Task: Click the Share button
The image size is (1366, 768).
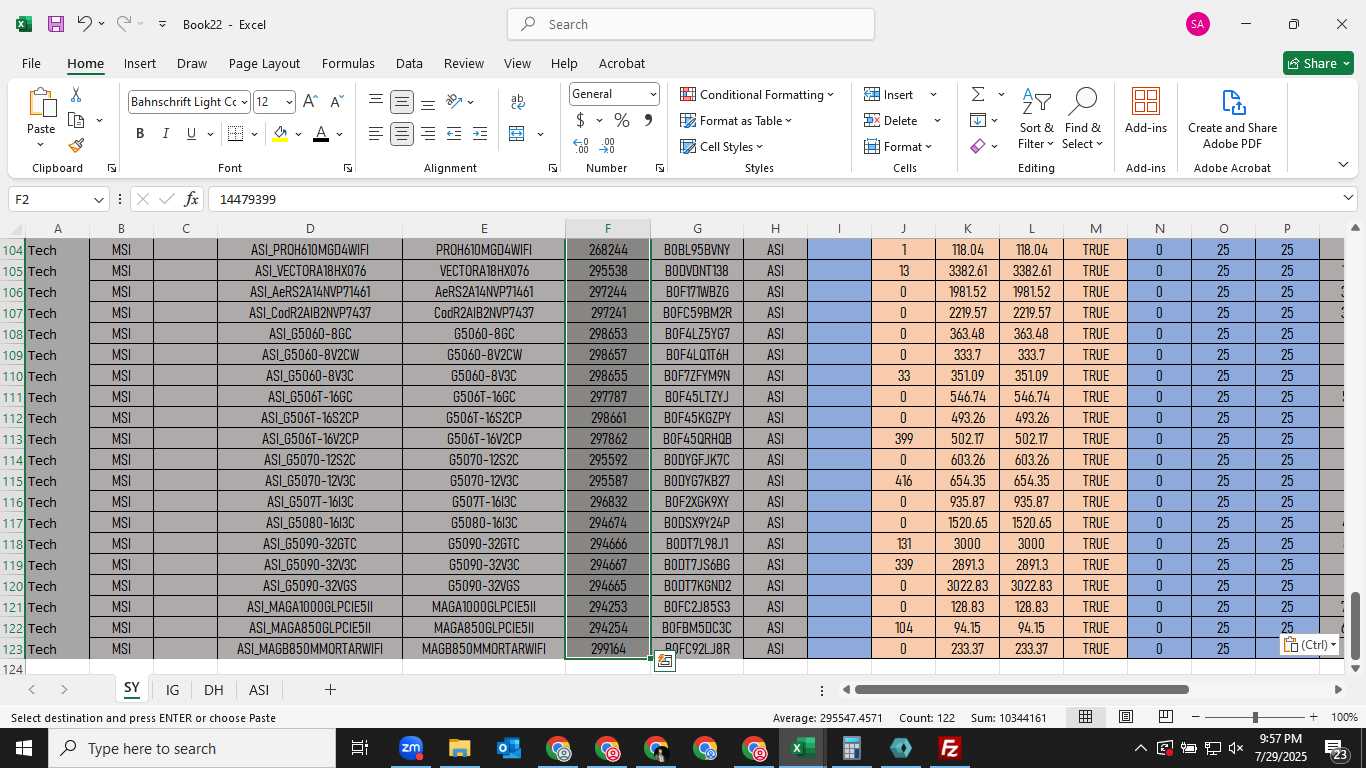Action: coord(1318,63)
